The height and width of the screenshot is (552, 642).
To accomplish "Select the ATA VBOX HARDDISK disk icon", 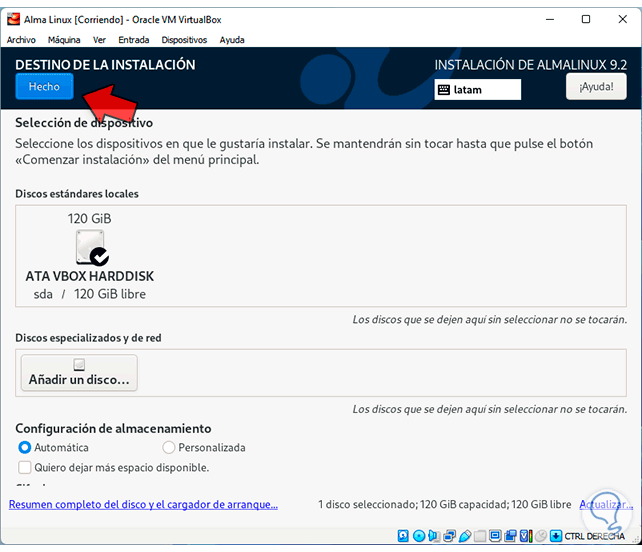I will coord(92,247).
